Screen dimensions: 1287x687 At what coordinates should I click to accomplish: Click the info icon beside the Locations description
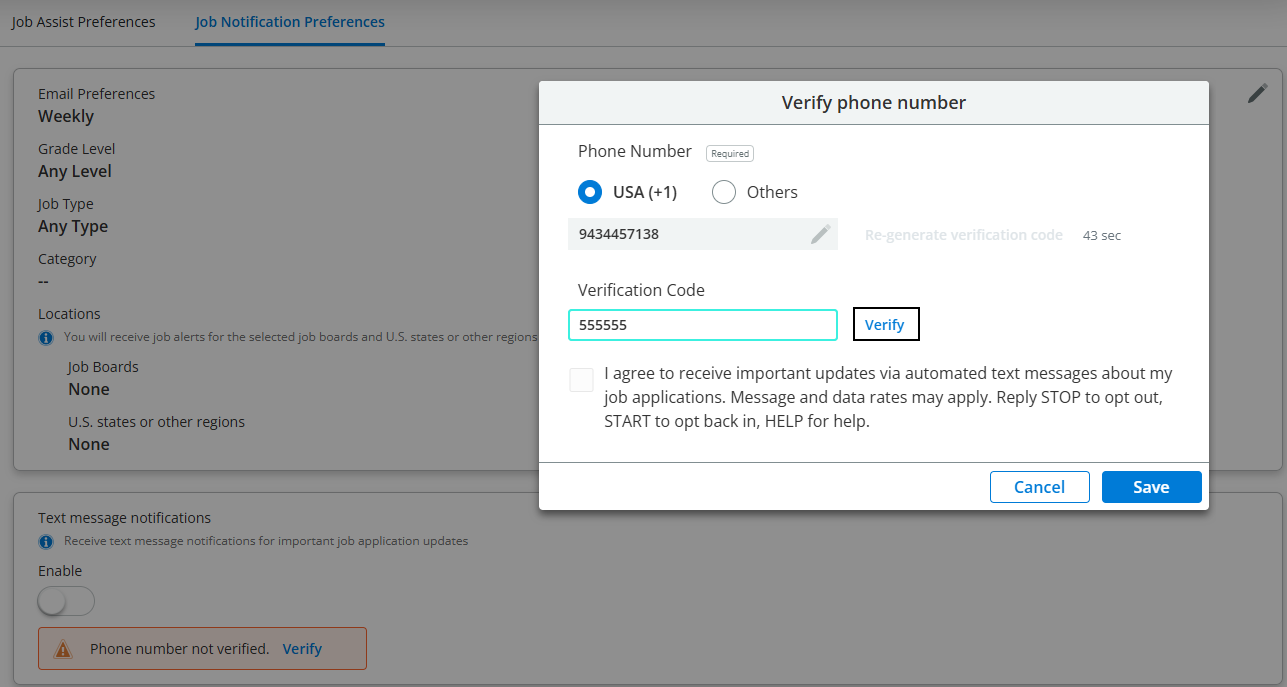click(46, 338)
